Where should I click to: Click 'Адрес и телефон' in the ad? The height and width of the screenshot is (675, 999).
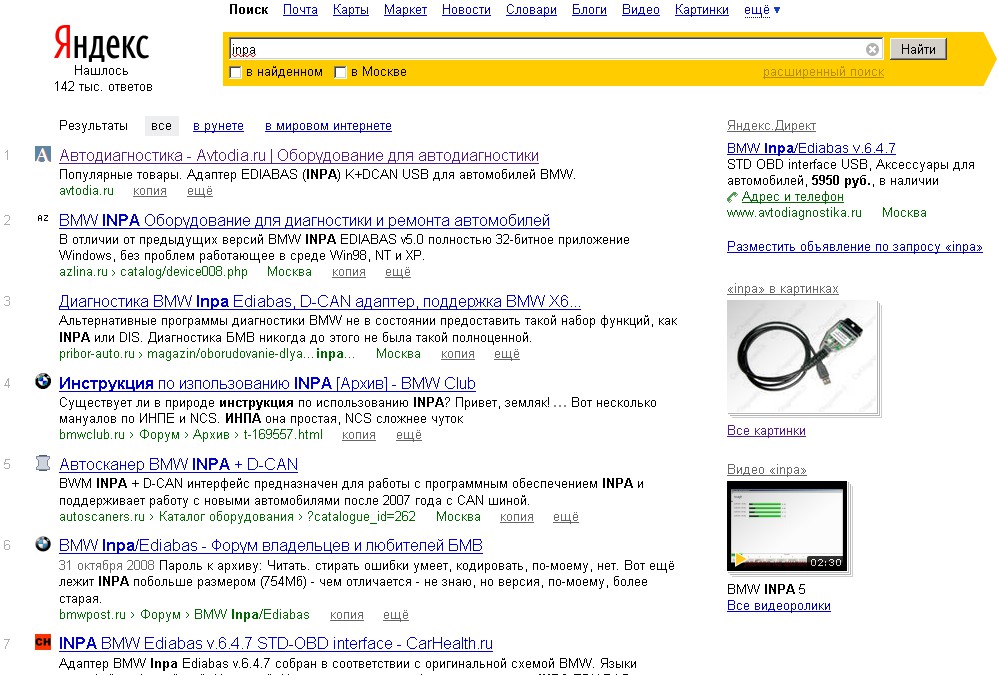click(x=793, y=196)
